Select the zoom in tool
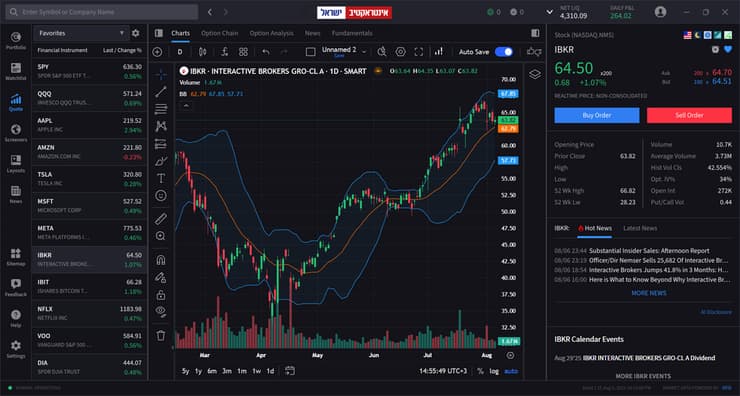The height and width of the screenshot is (396, 740). 161,236
